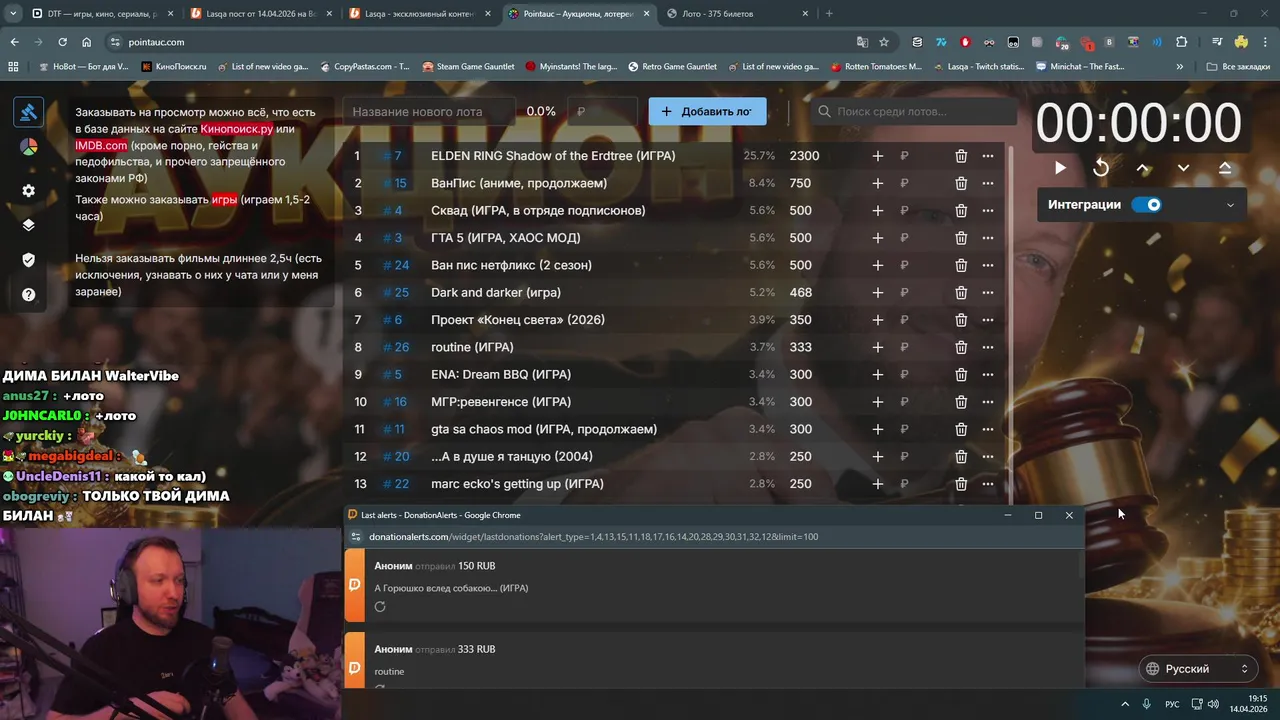Open Pointauc settings gear in sidebar
The width and height of the screenshot is (1280, 720).
[28, 190]
